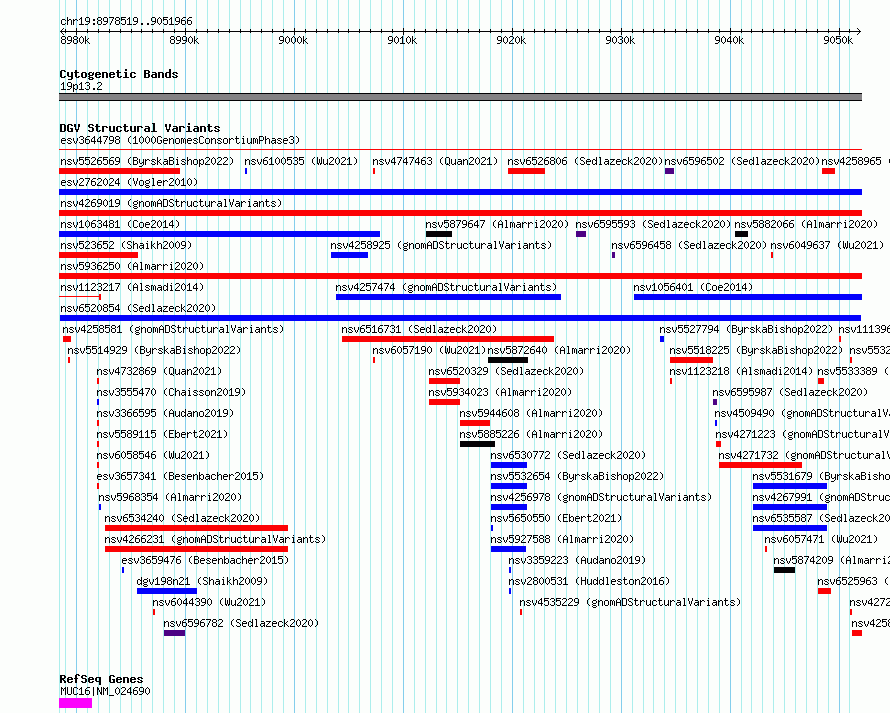Screen dimensions: 890x713
Task: Select nsv4535229 gnomAD variant label
Action: [x=630, y=602]
